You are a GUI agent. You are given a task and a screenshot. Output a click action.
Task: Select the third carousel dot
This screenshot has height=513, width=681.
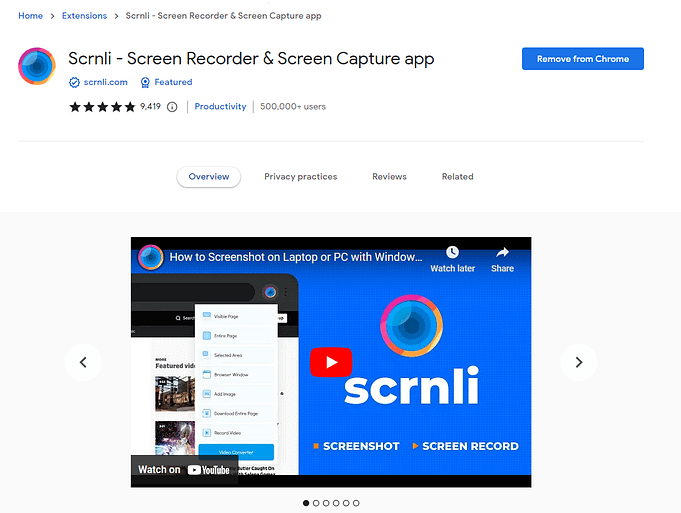tap(326, 503)
